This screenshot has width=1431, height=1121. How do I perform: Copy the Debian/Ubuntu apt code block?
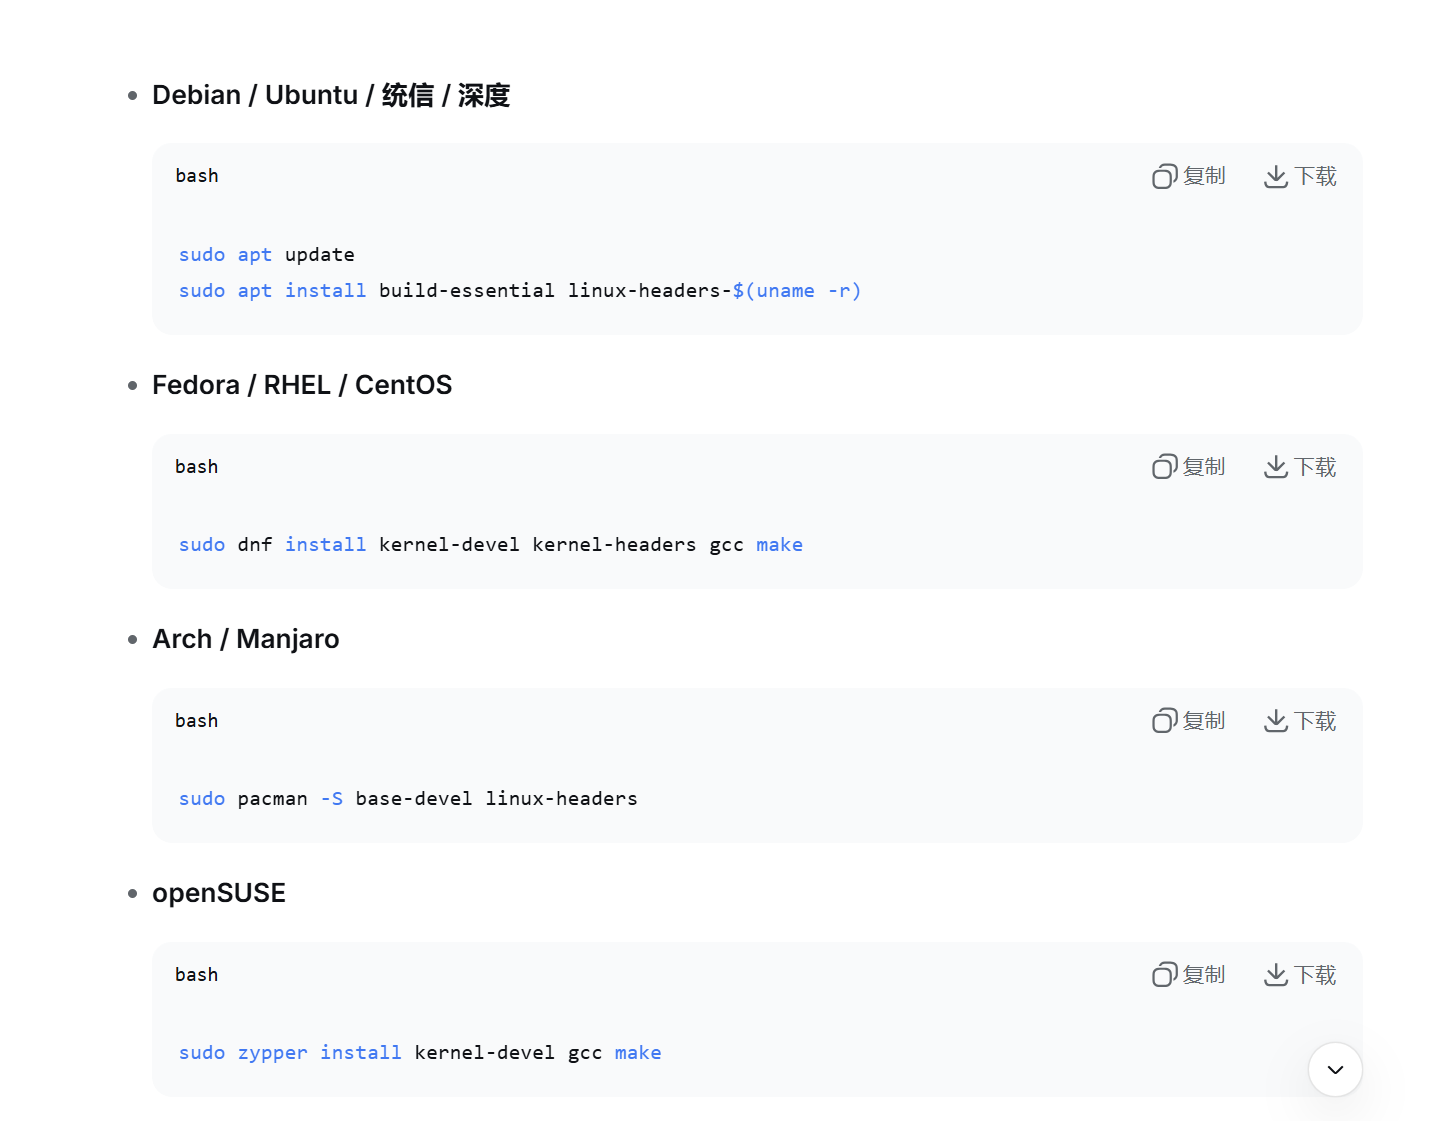[1188, 176]
